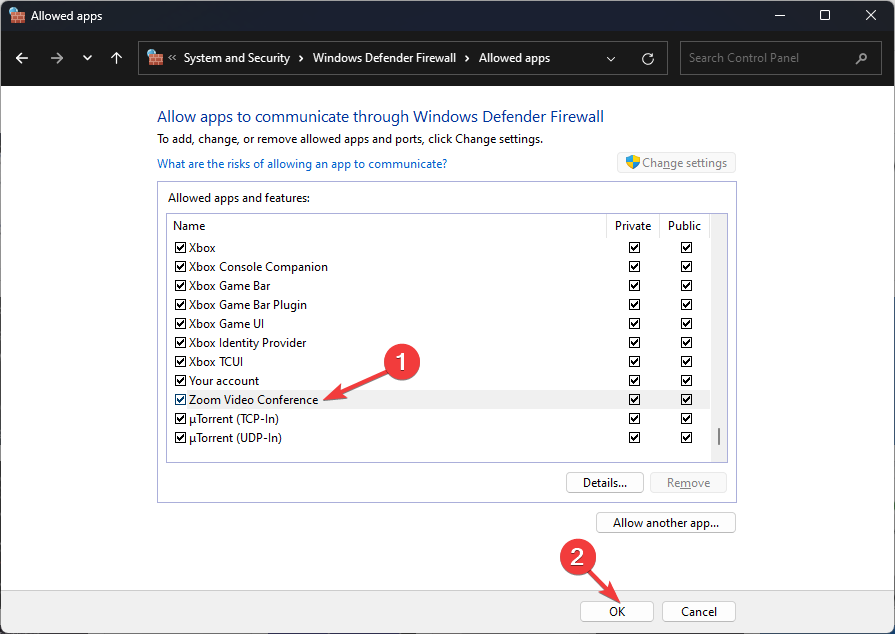This screenshot has width=895, height=634.
Task: Toggle Private checkbox for Xbox Game Bar
Action: click(x=634, y=286)
